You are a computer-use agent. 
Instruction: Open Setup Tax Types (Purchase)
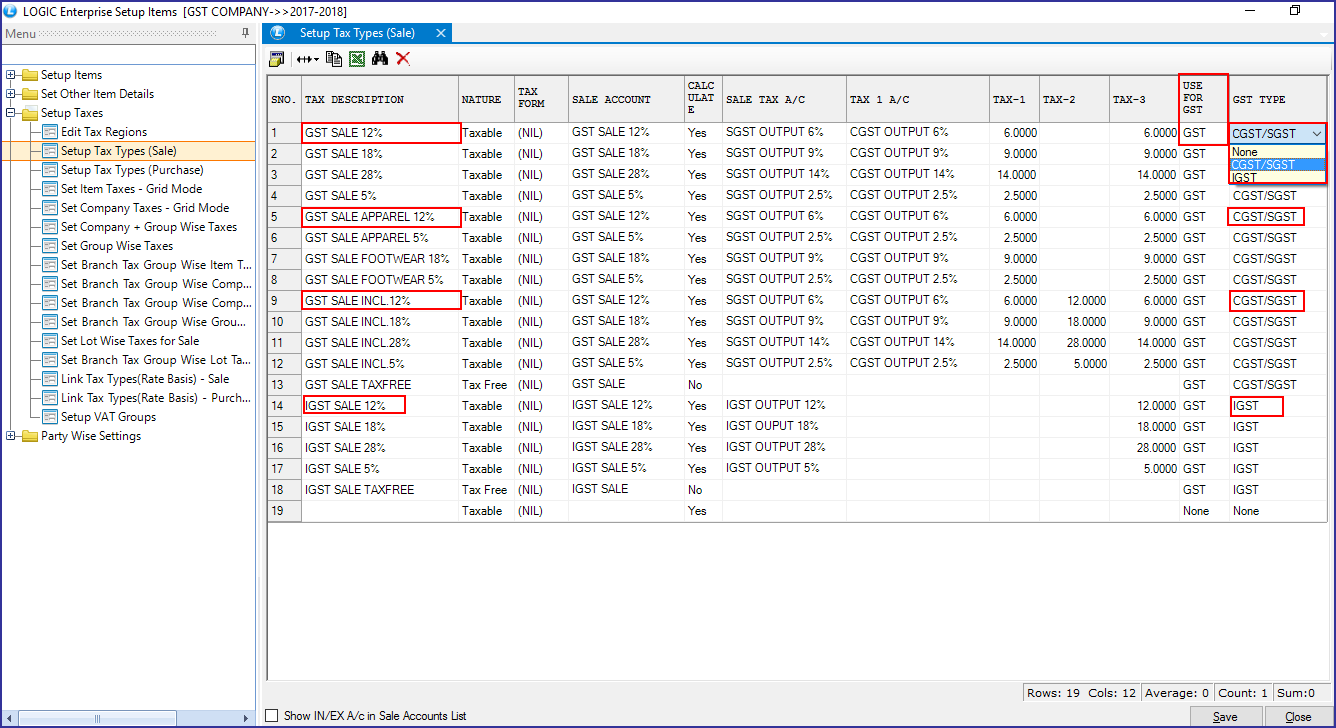point(132,170)
